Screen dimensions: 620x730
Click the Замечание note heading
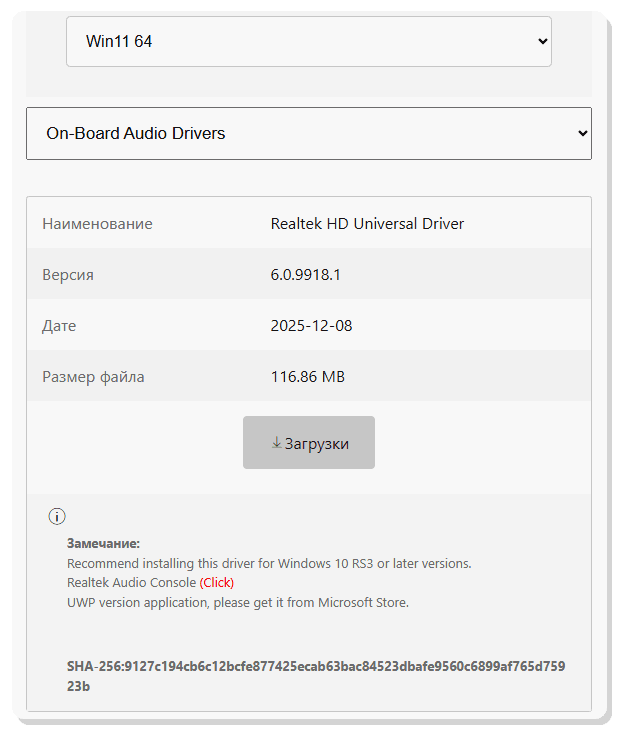click(103, 543)
